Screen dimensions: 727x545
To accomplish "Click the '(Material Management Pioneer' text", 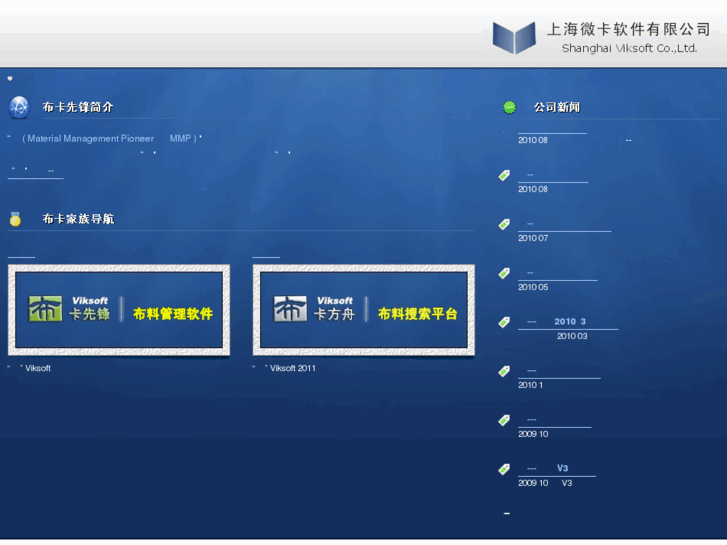I will [x=88, y=138].
